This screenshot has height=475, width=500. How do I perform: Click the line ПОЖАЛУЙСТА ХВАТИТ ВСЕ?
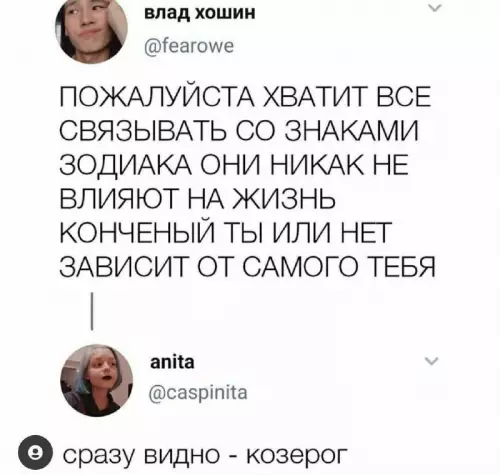(245, 97)
